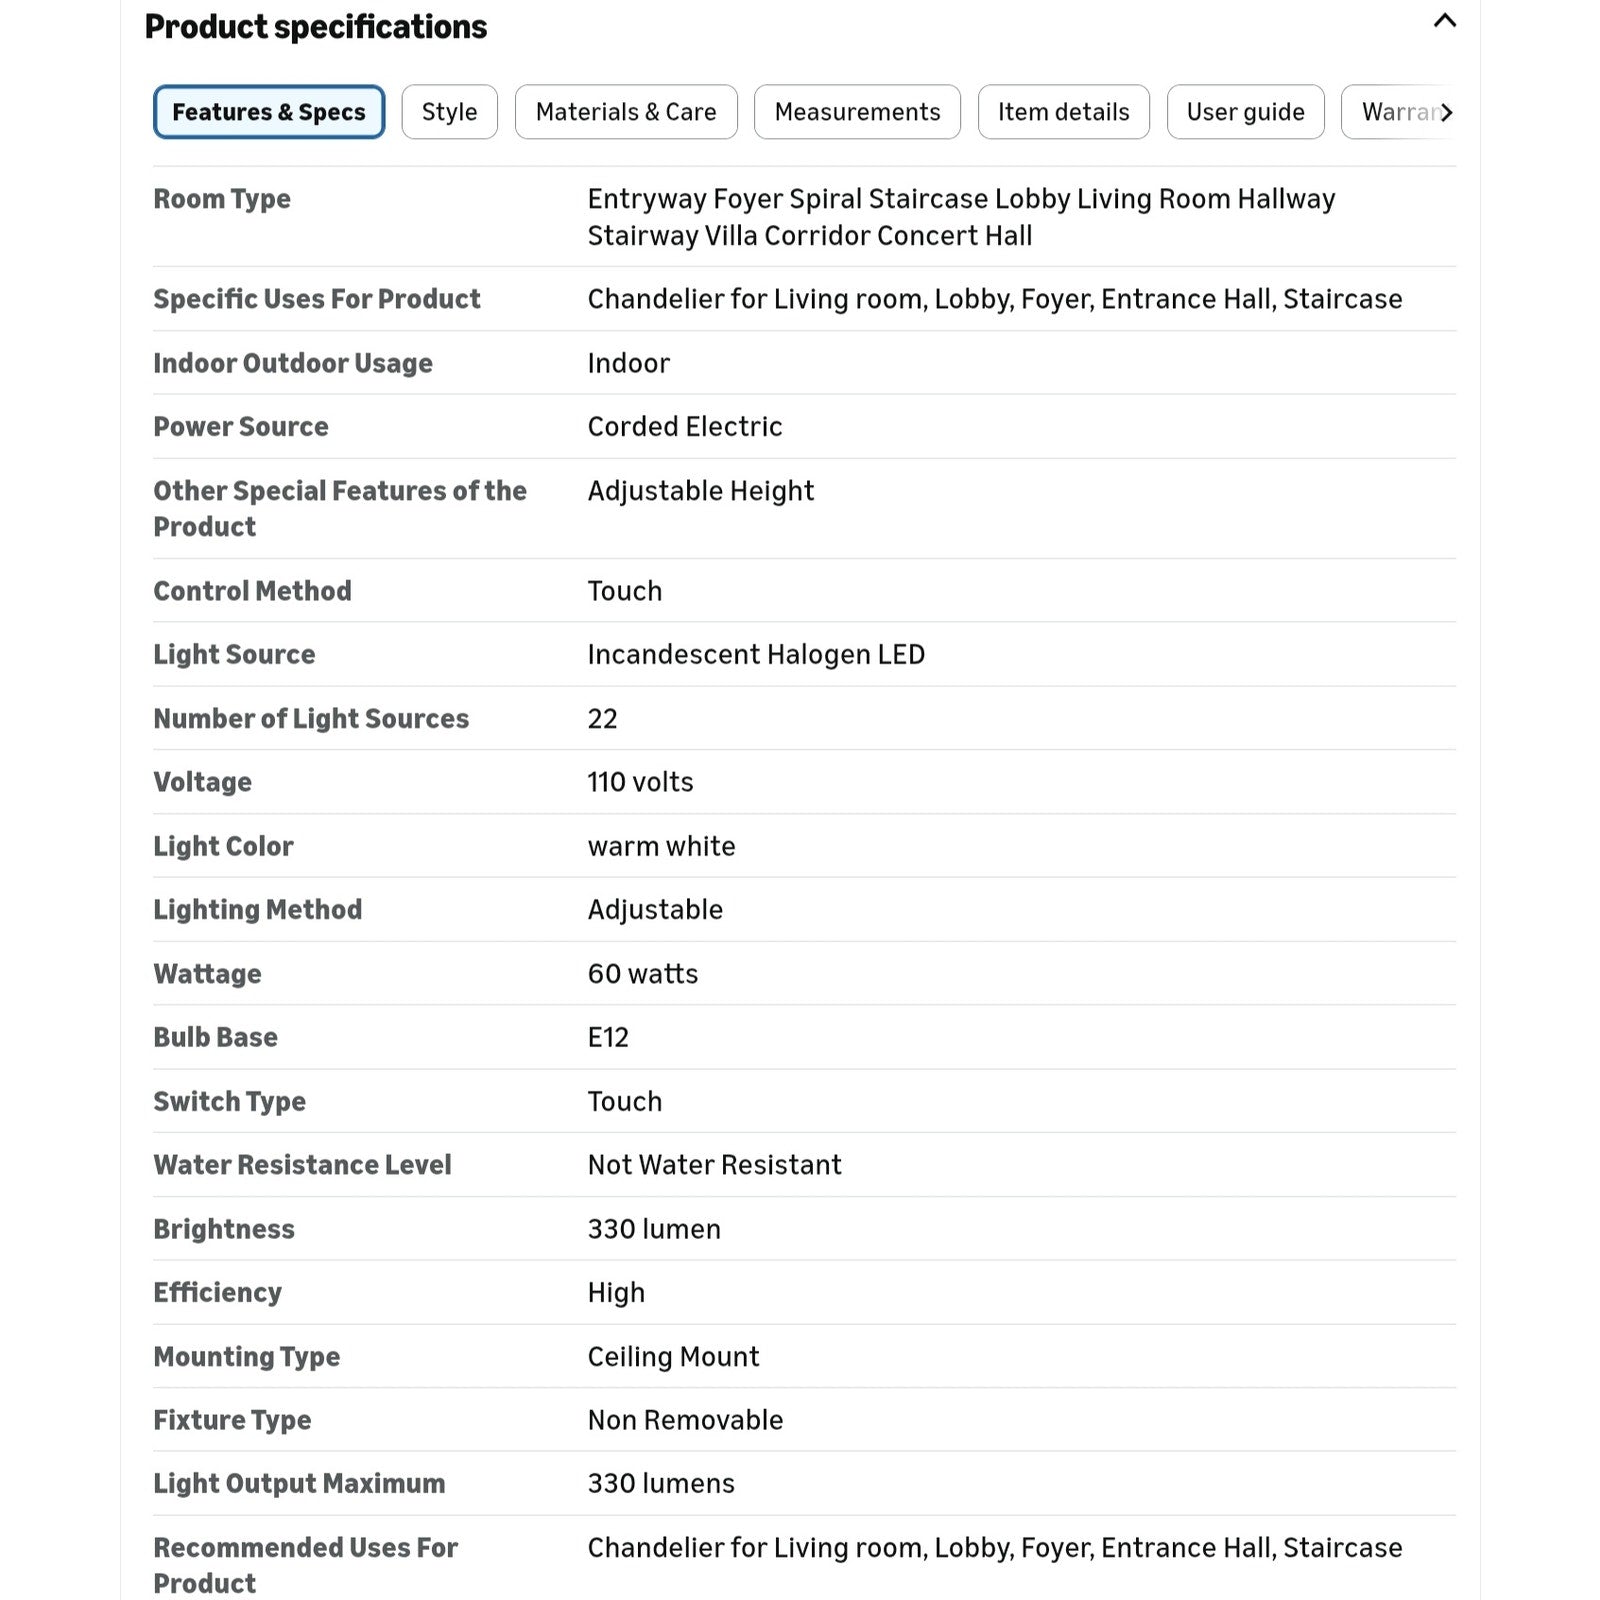Click the Fixture Type label
This screenshot has width=1600, height=1600.
click(232, 1420)
